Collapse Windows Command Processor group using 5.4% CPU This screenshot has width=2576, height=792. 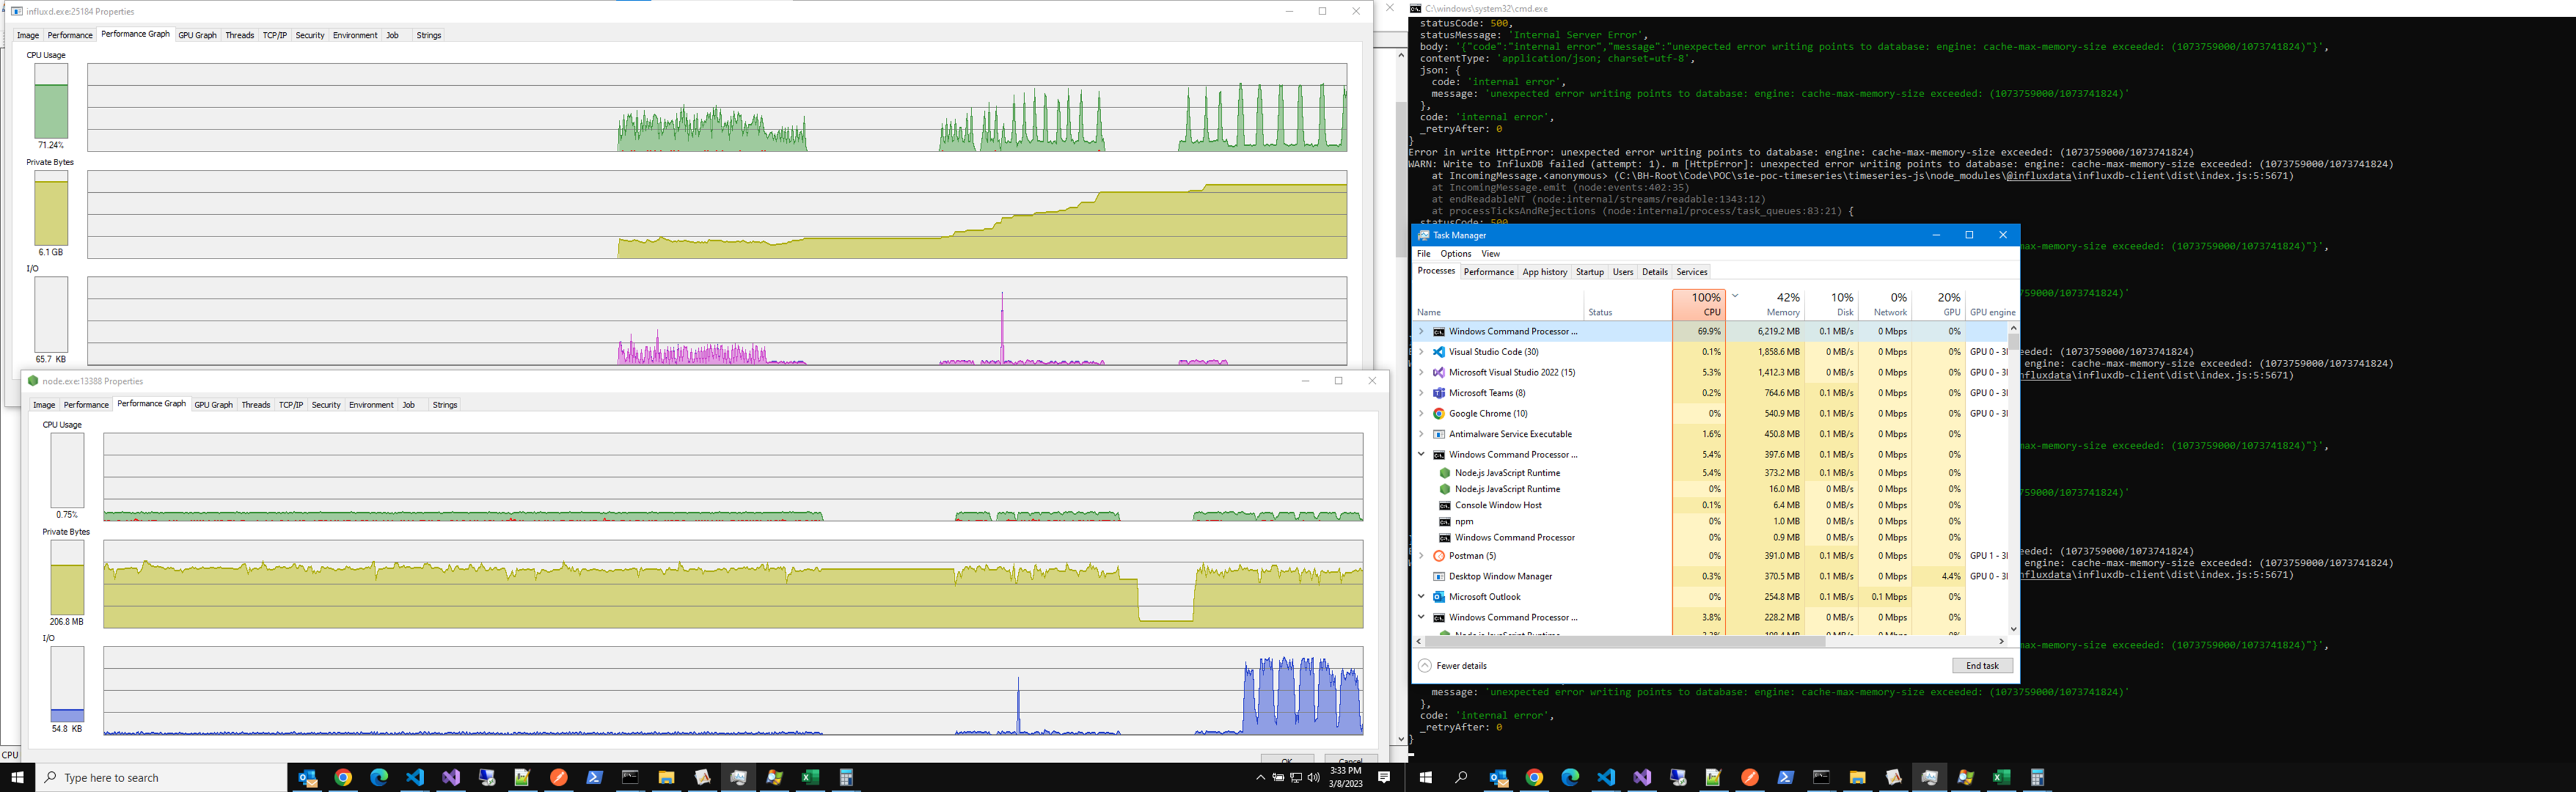click(1421, 454)
